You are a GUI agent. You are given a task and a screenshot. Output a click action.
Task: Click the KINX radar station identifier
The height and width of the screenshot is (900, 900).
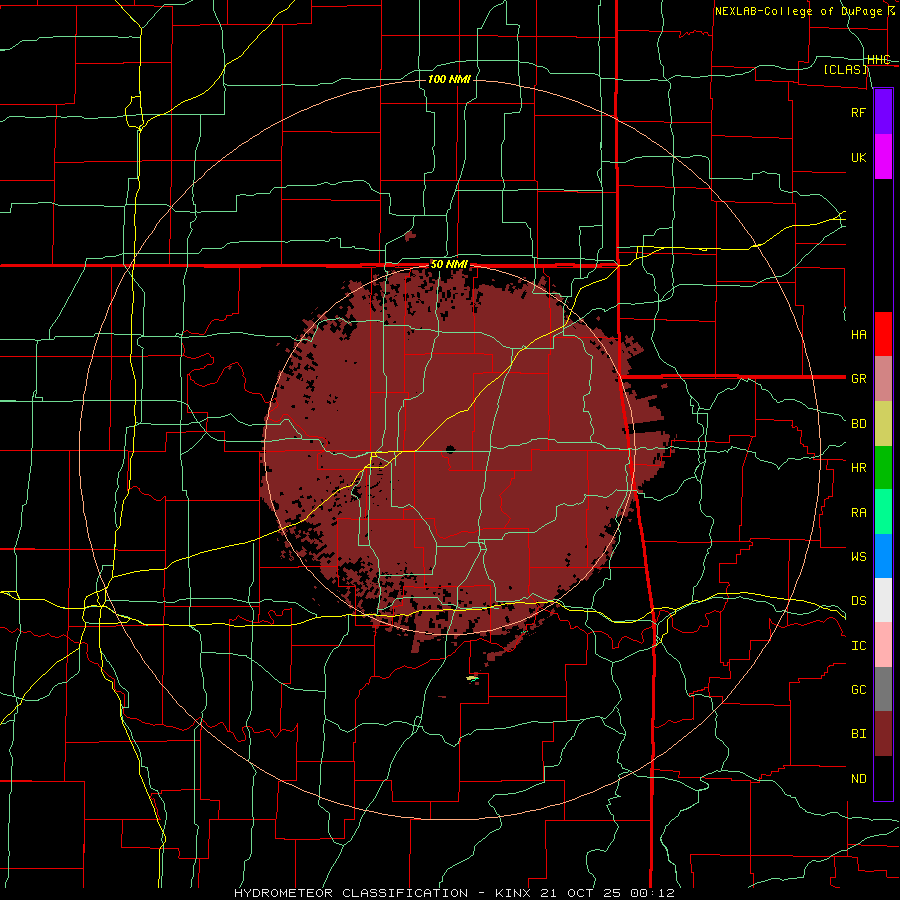point(514,893)
